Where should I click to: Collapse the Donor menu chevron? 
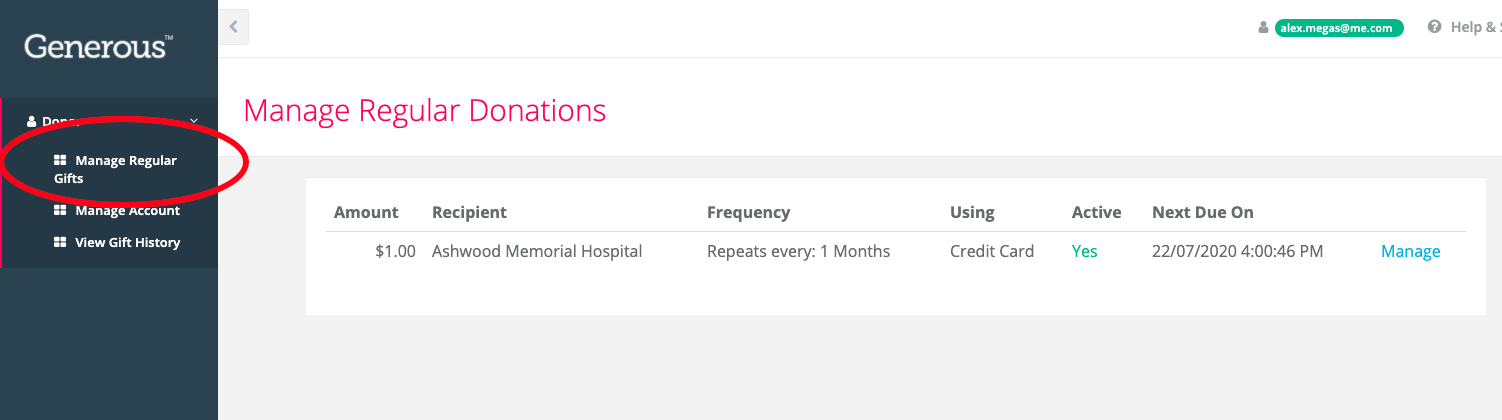point(194,121)
